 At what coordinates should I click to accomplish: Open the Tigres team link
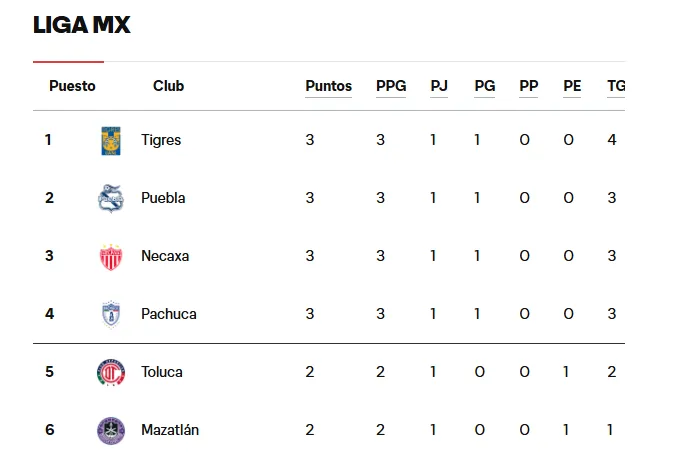(x=161, y=140)
